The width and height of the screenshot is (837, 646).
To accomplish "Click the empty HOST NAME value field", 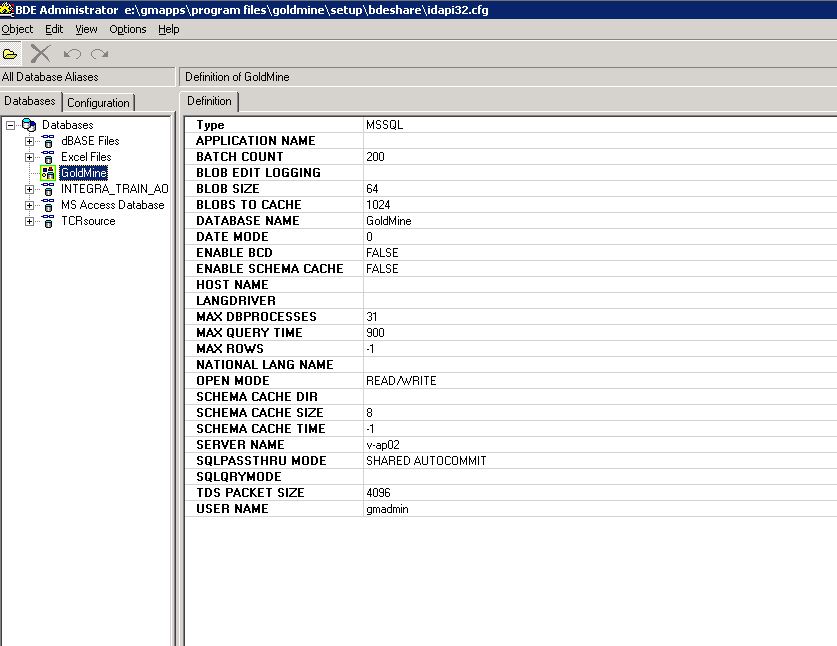I will [600, 285].
